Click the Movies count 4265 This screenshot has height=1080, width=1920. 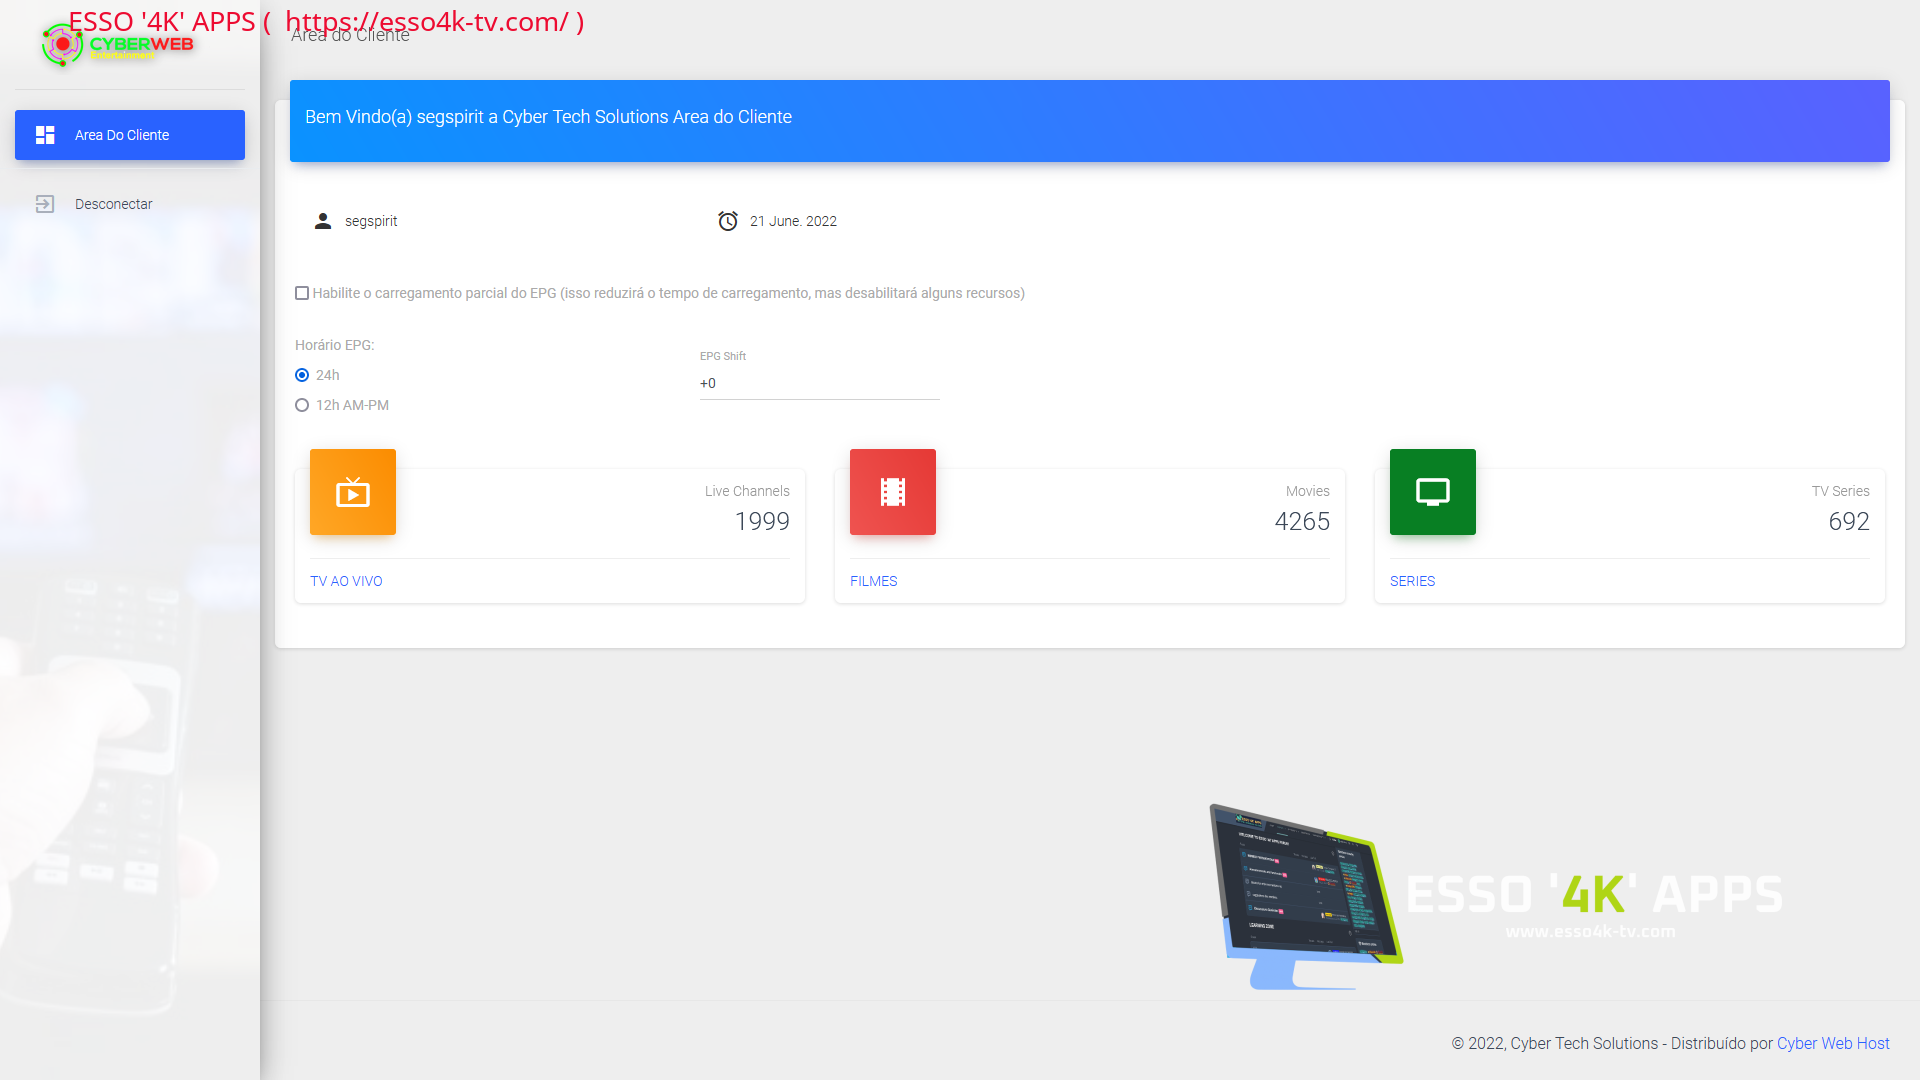pos(1302,521)
